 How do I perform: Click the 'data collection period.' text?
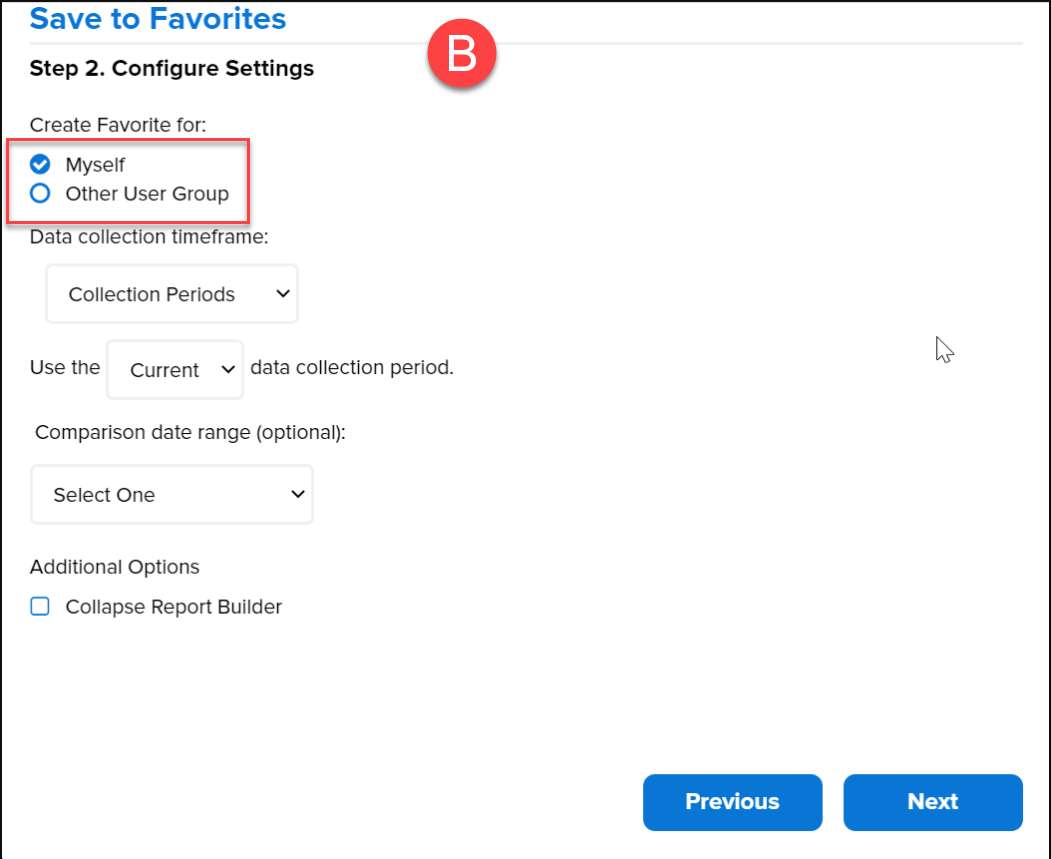[352, 367]
